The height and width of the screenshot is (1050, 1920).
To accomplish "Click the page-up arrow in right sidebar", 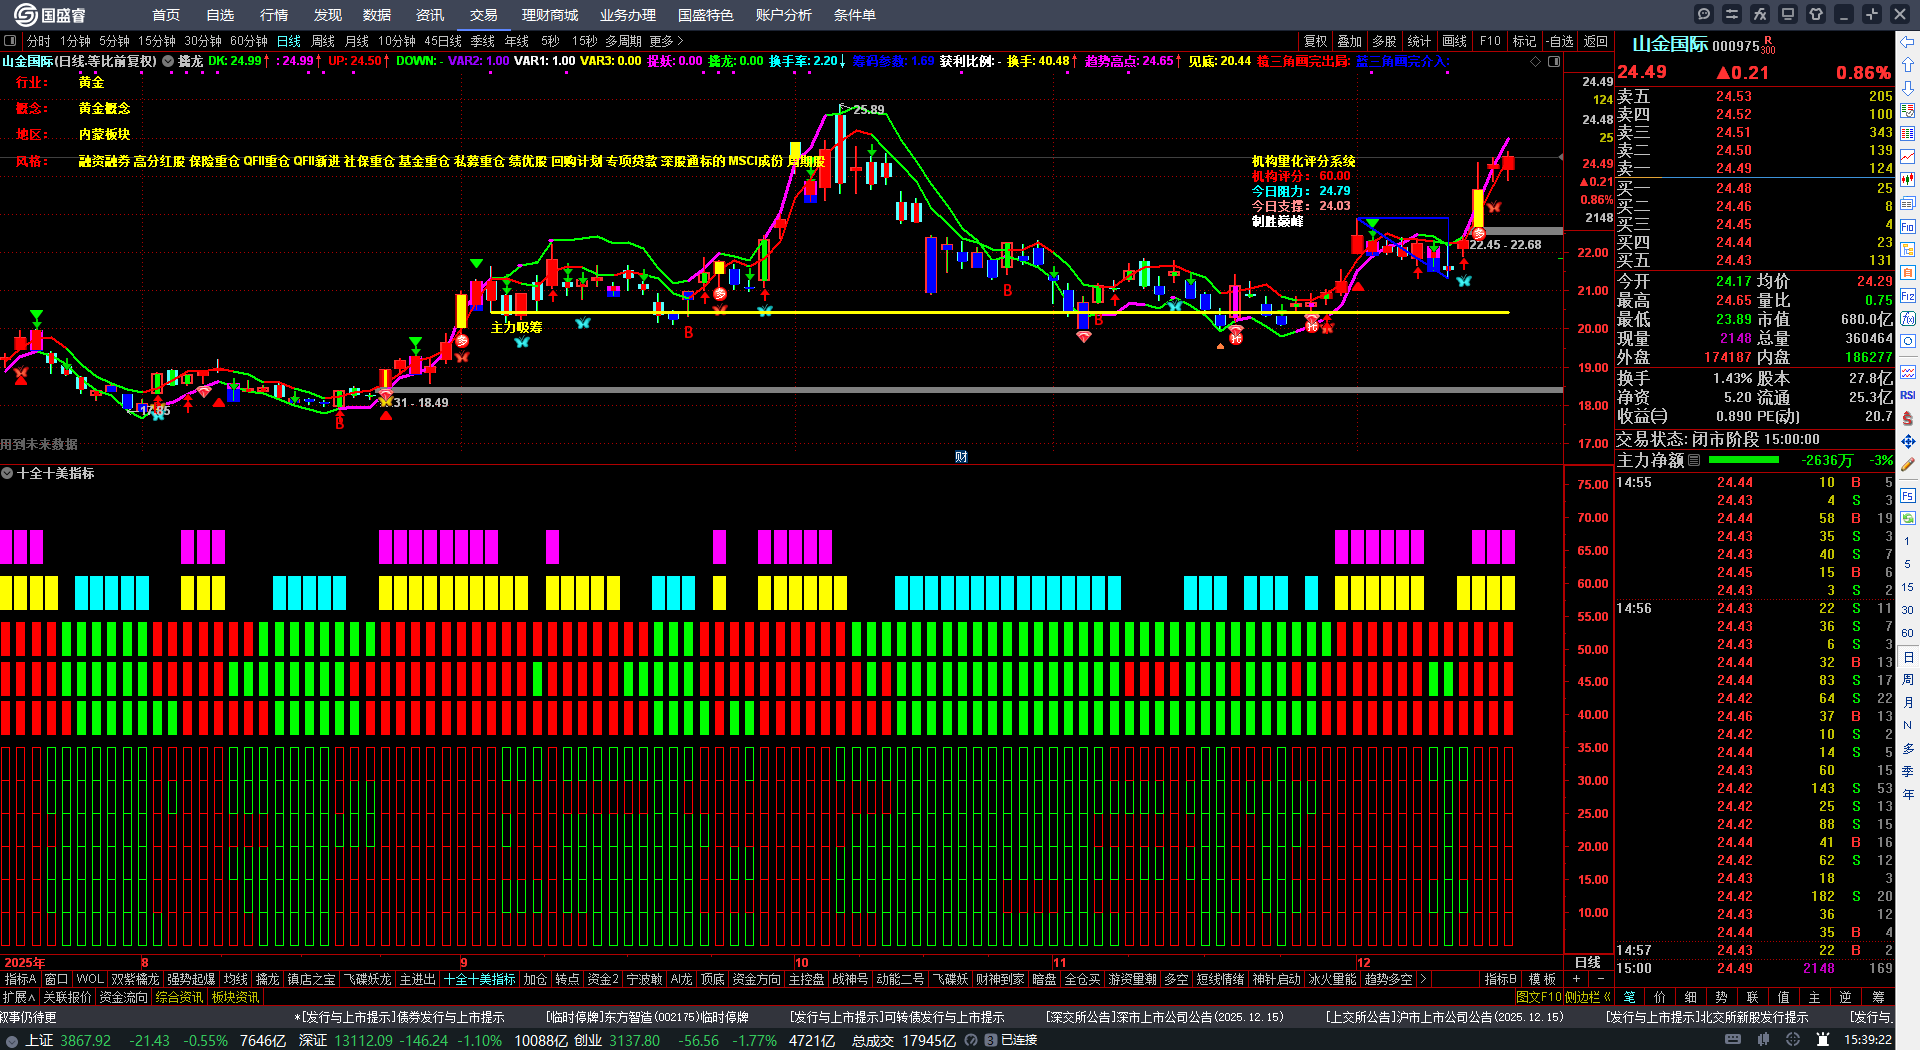I will (1908, 65).
